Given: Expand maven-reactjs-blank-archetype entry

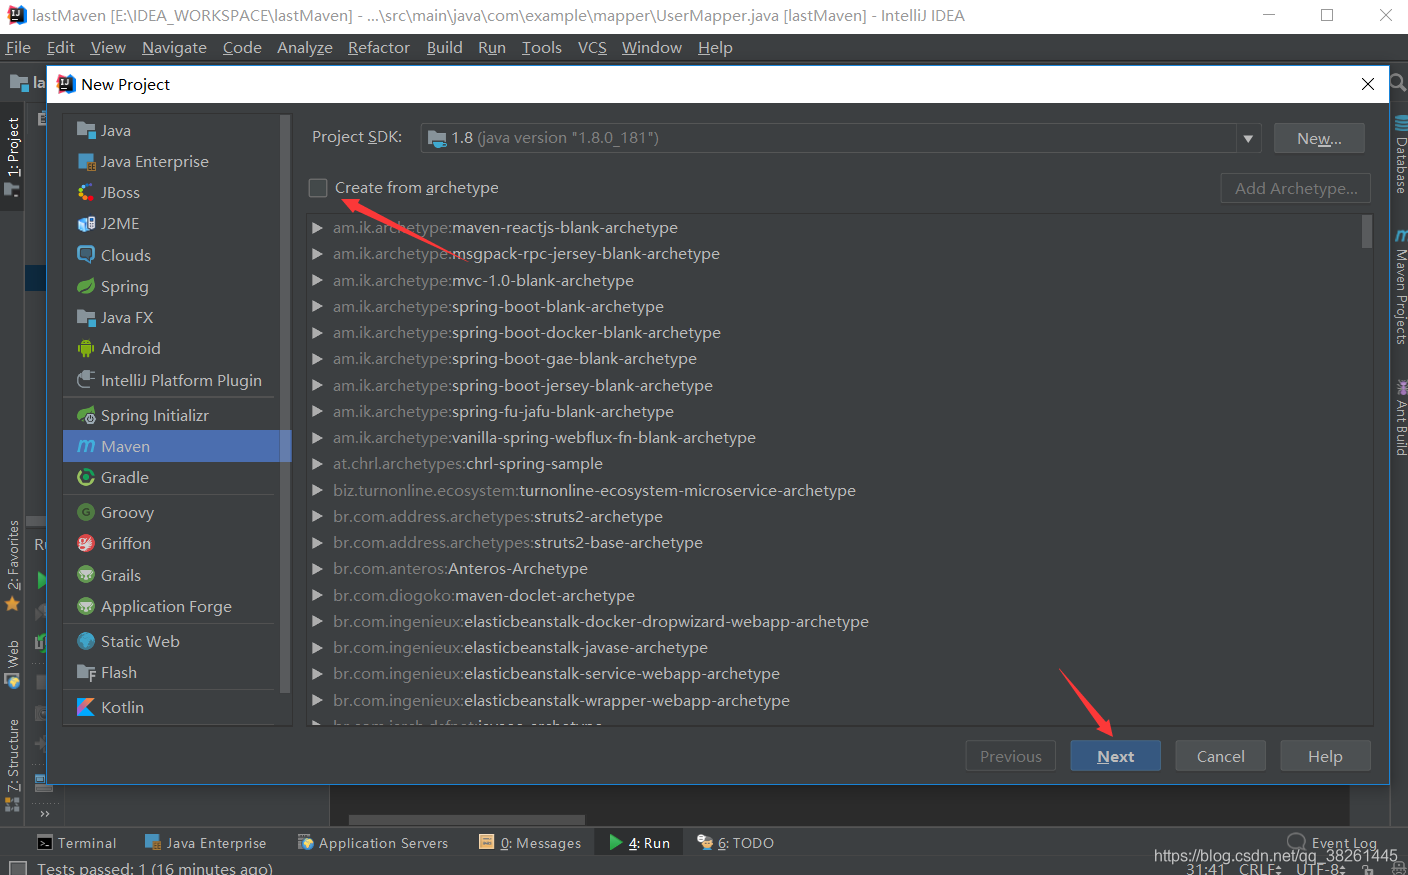Looking at the screenshot, I should pyautogui.click(x=317, y=228).
